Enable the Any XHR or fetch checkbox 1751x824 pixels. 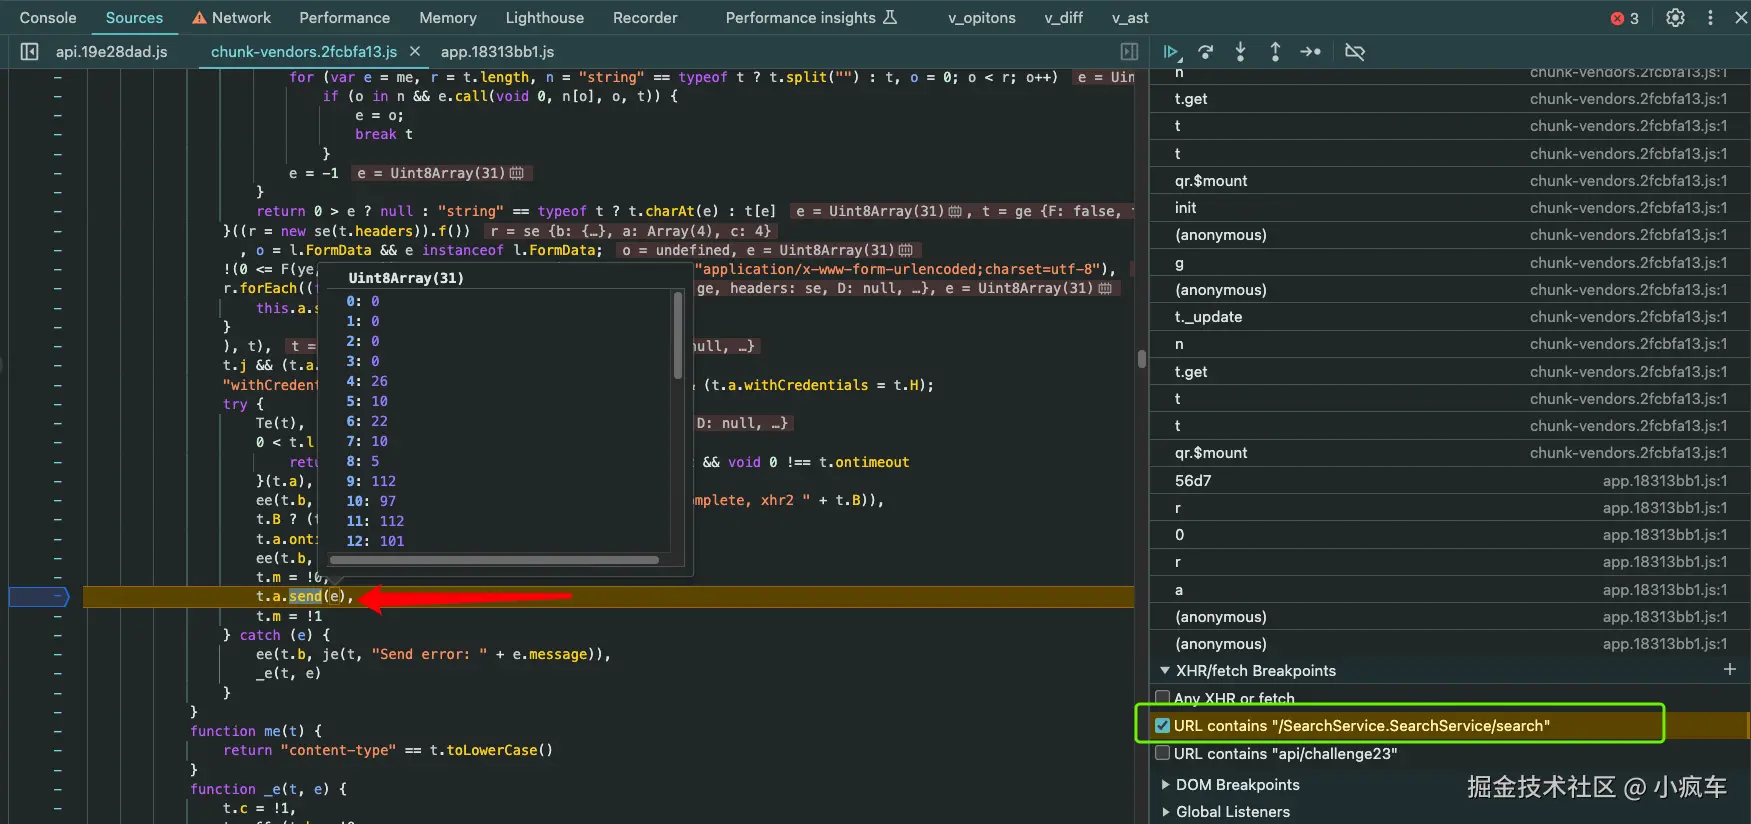1163,698
